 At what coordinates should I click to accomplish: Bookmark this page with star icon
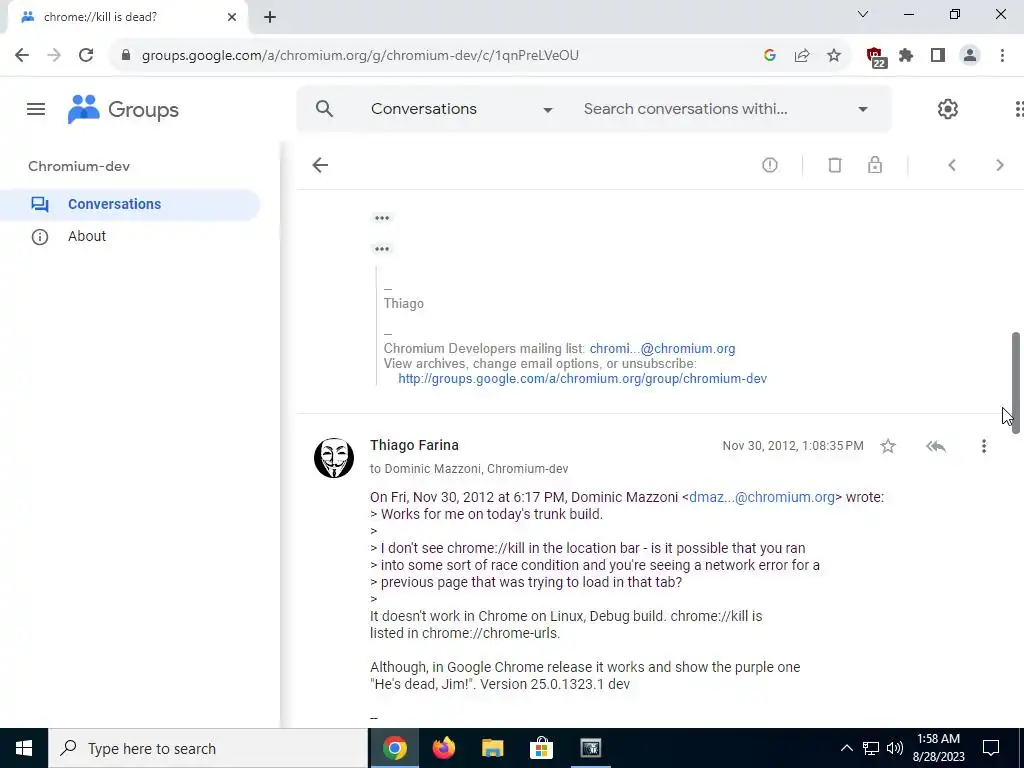point(834,56)
